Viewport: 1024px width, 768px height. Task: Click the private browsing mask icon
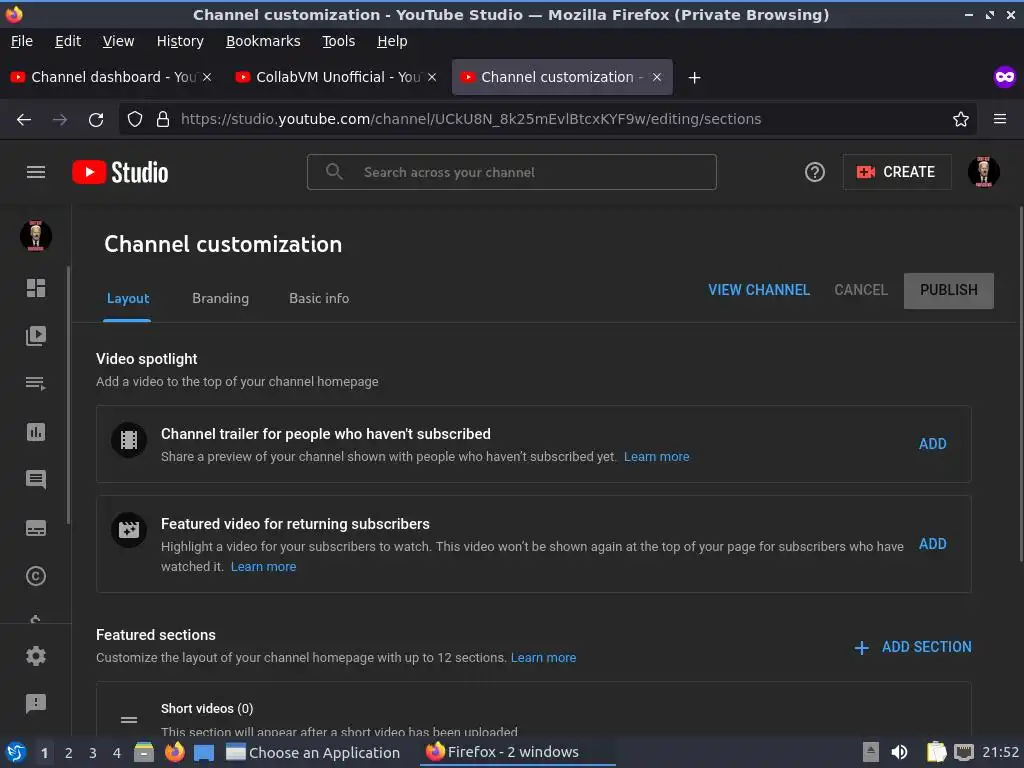[x=1005, y=77]
